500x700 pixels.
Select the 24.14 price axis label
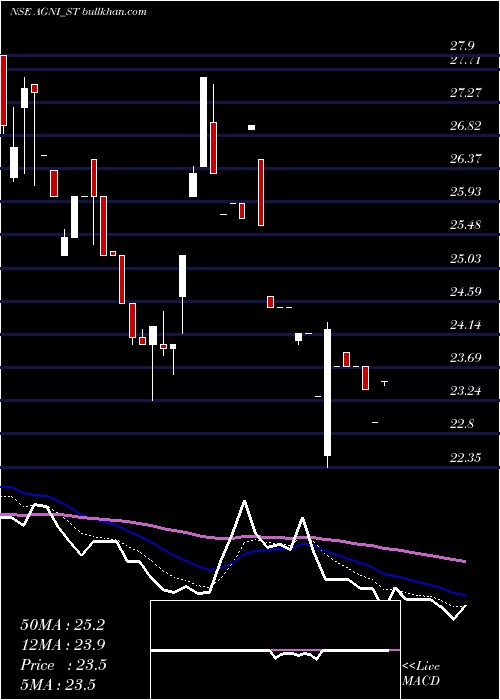point(466,325)
